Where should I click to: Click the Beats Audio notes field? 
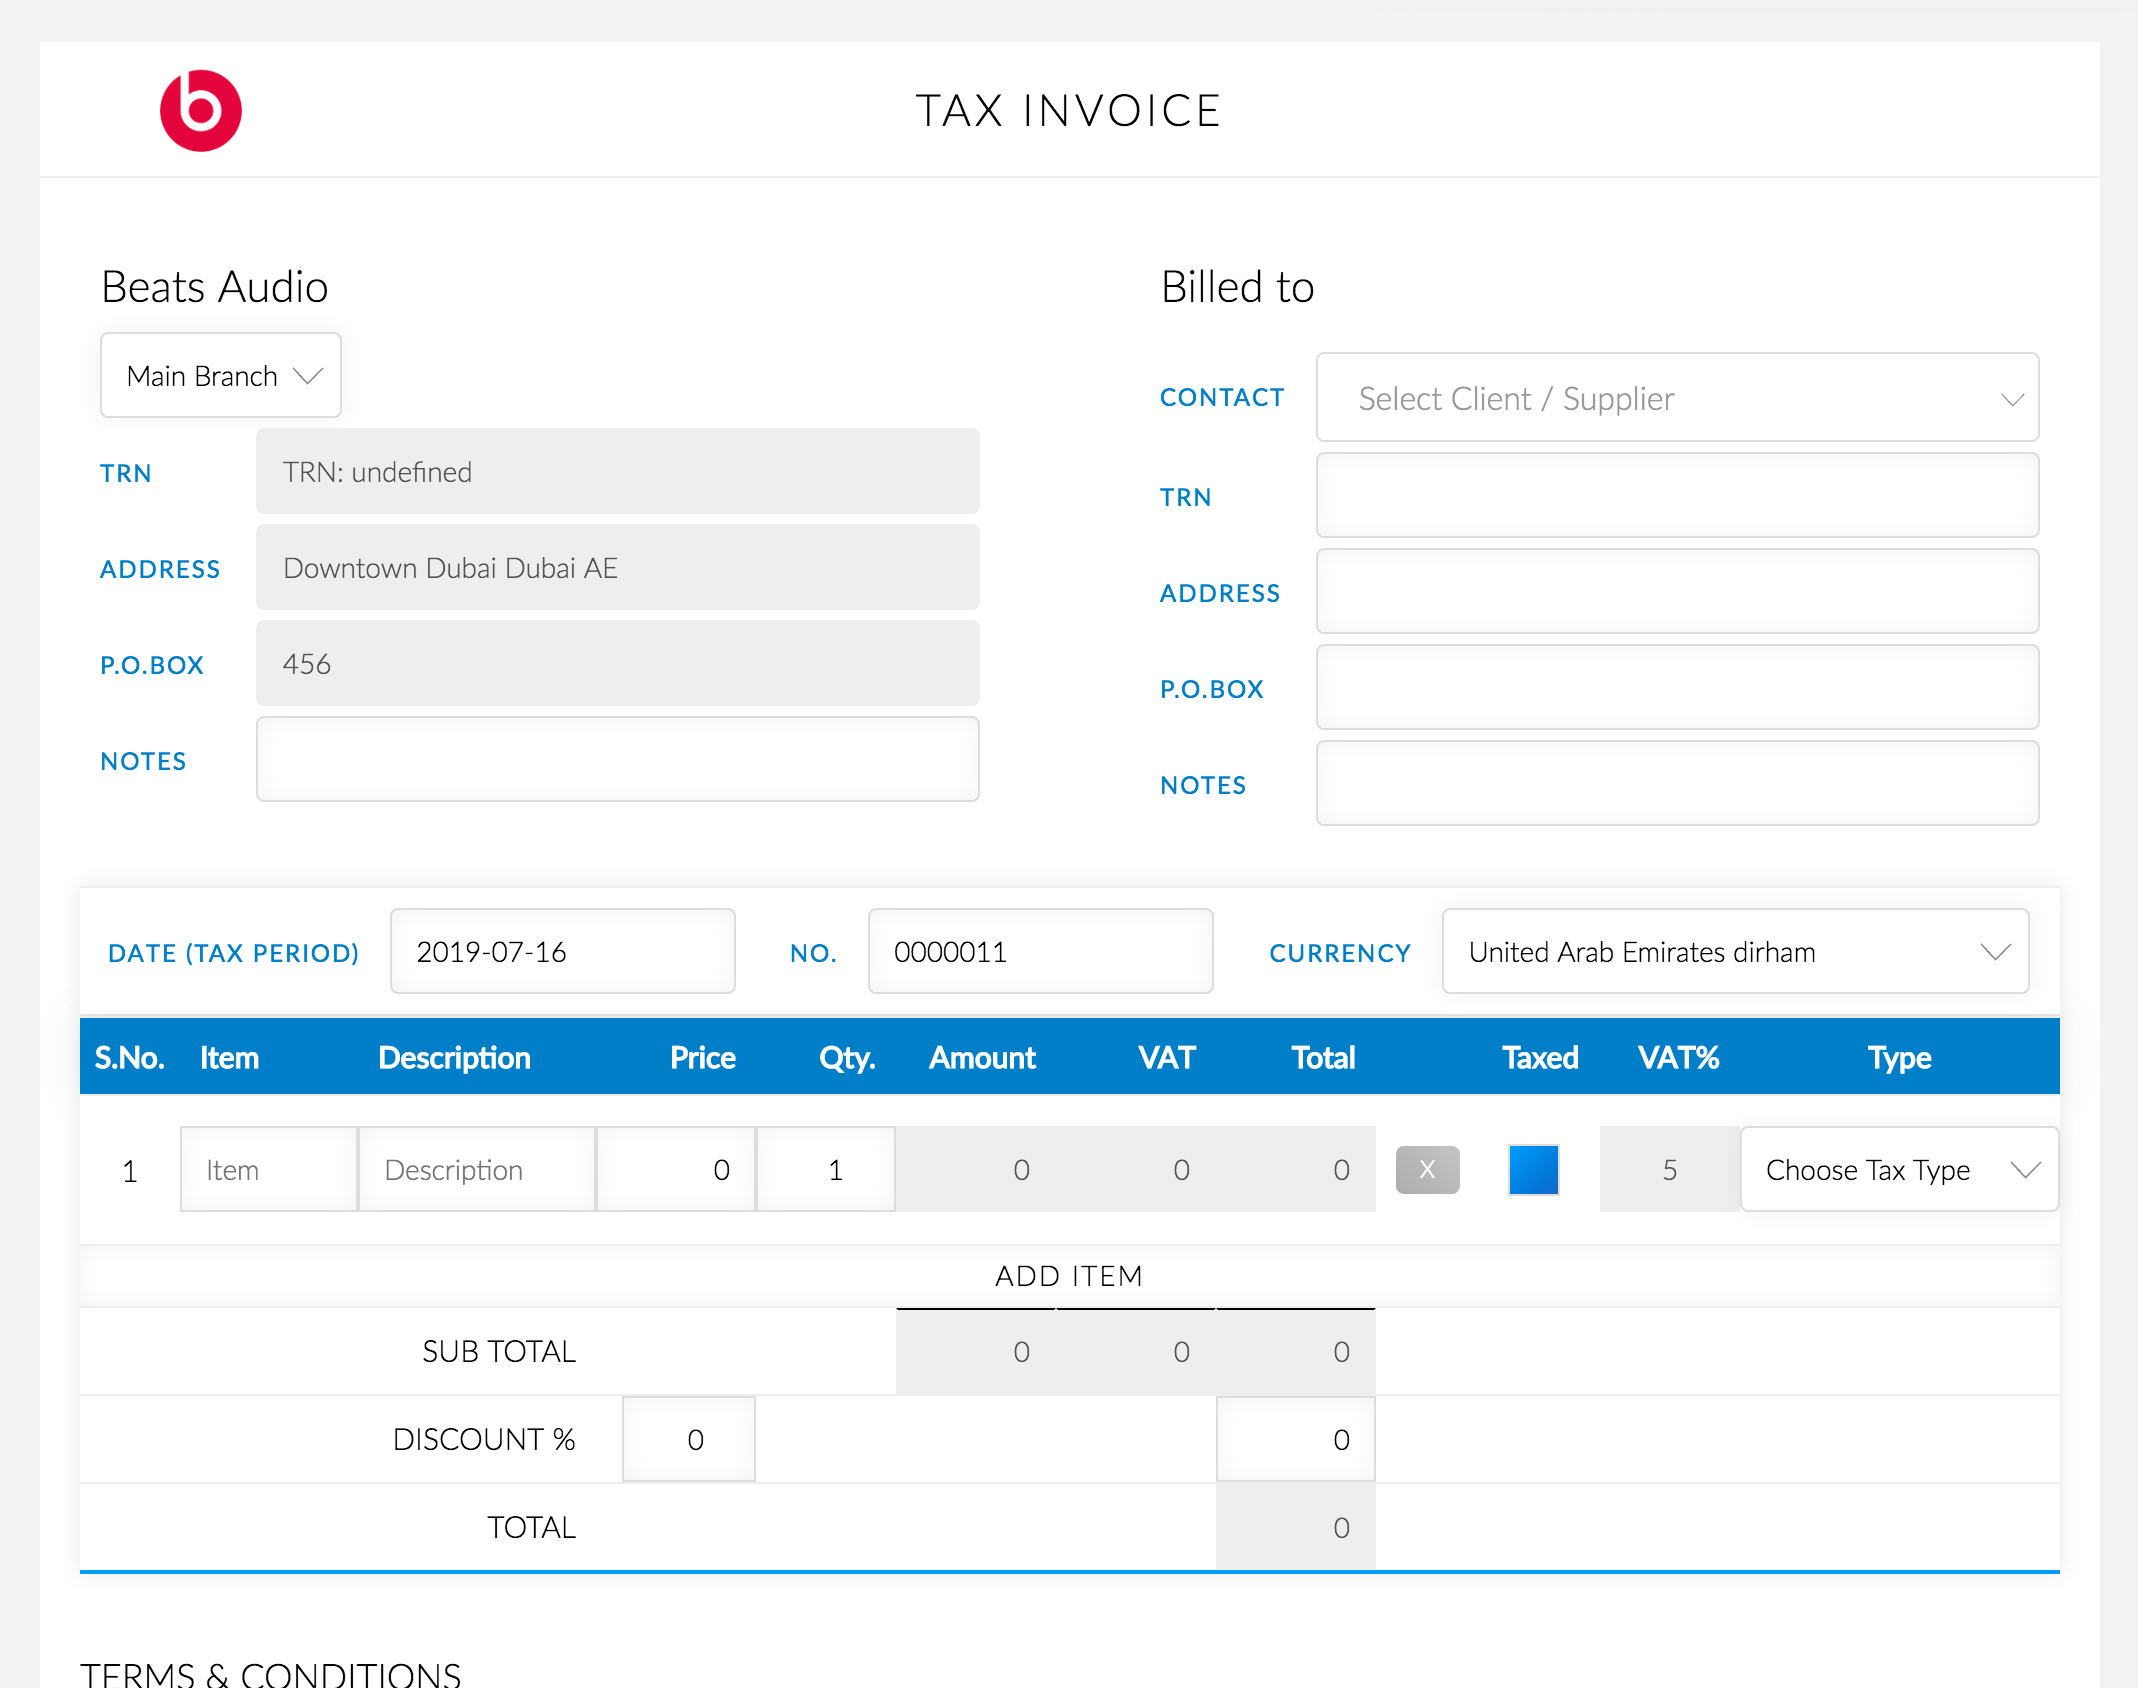pos(617,759)
